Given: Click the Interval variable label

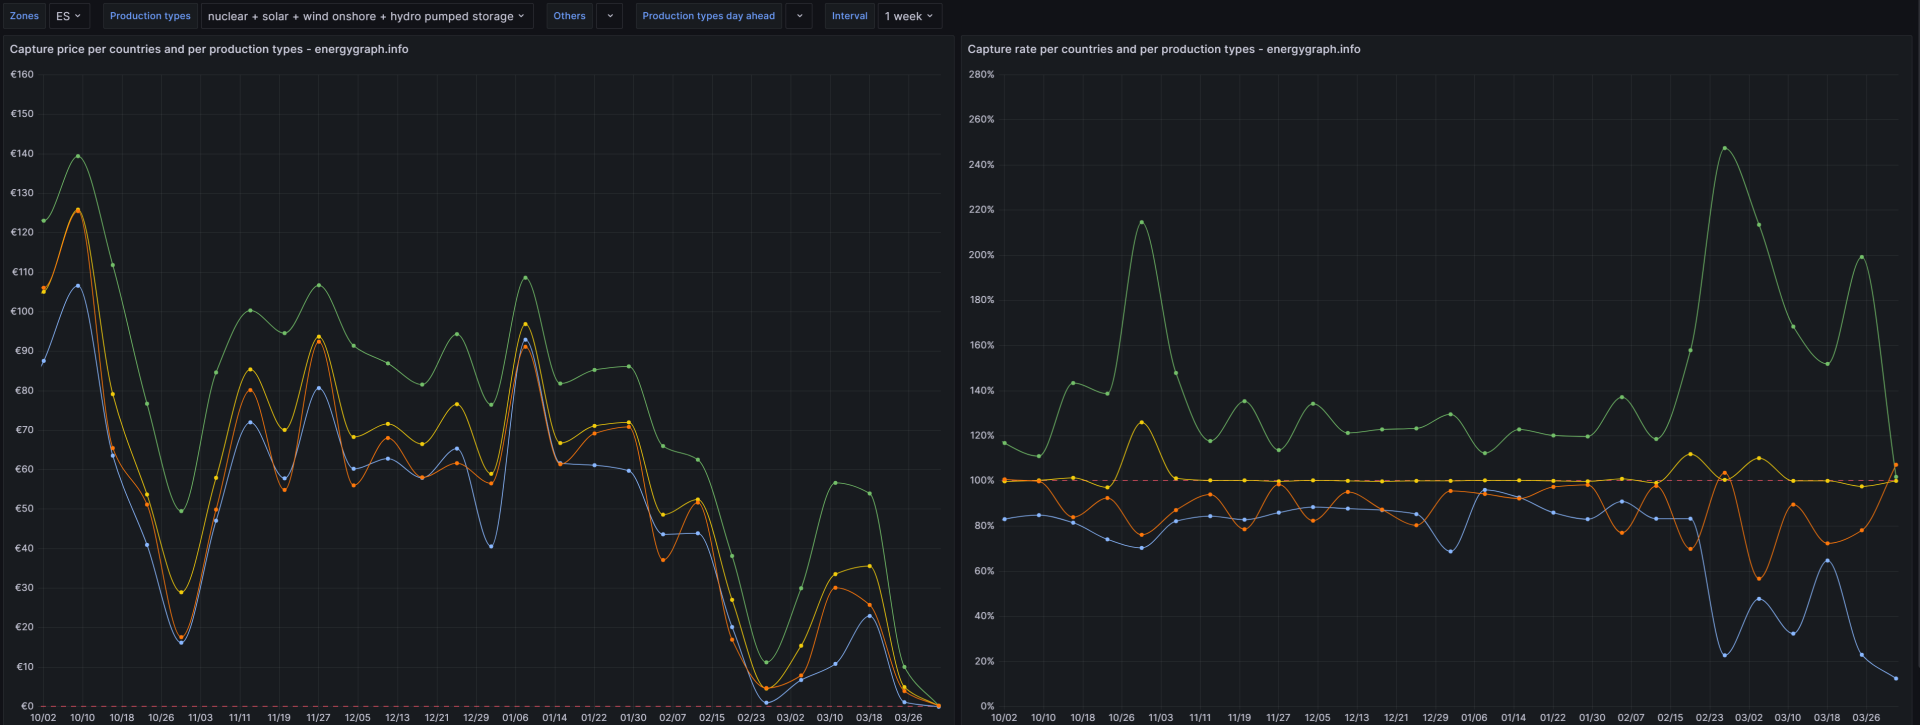Looking at the screenshot, I should tap(849, 16).
